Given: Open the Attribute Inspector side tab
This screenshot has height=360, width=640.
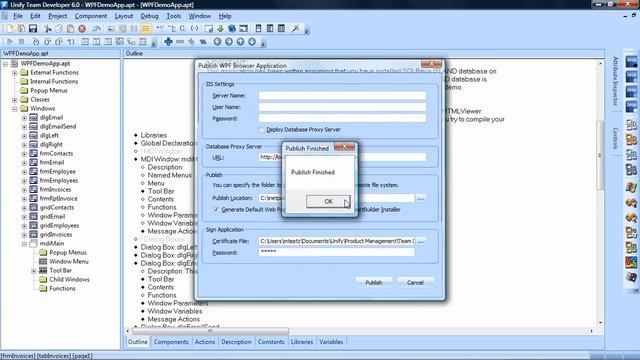Looking at the screenshot, I should click(615, 81).
